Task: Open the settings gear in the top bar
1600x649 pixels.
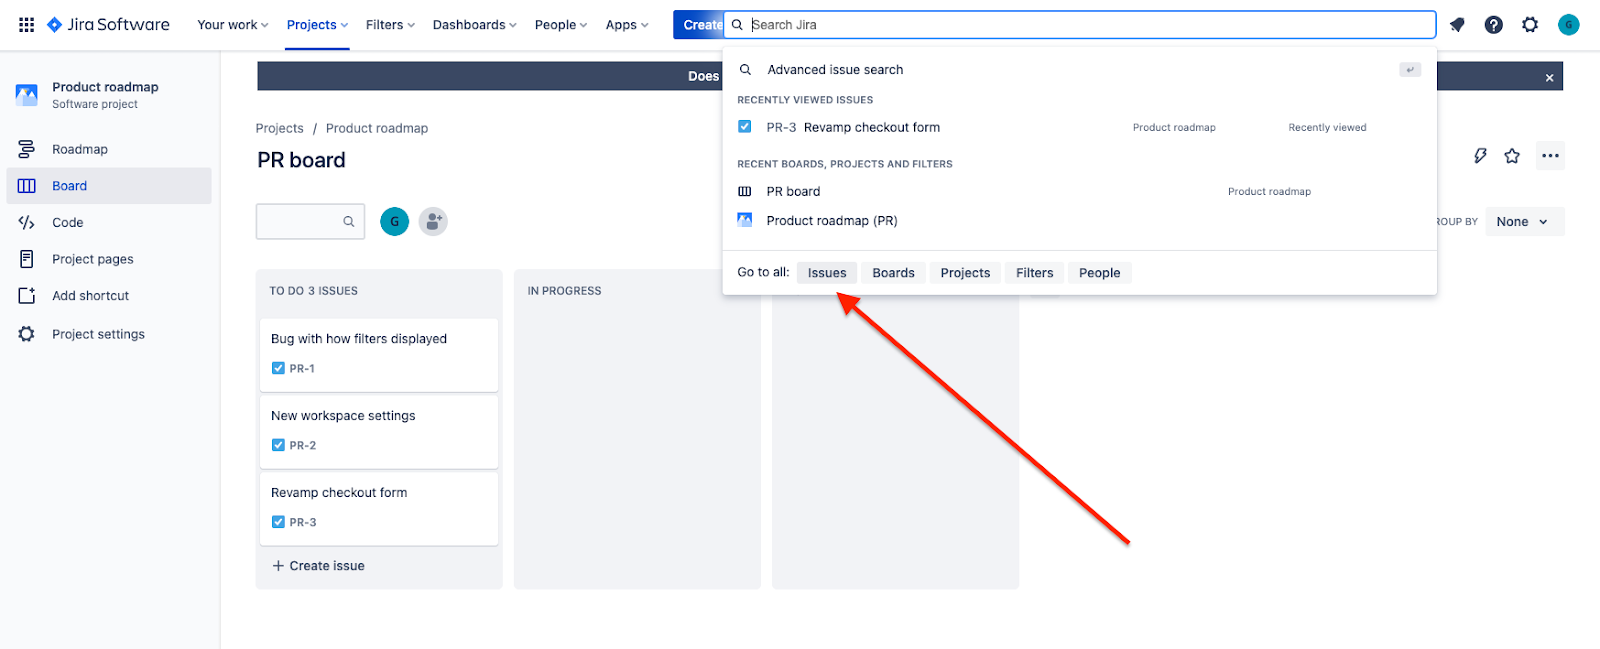Action: [x=1530, y=25]
